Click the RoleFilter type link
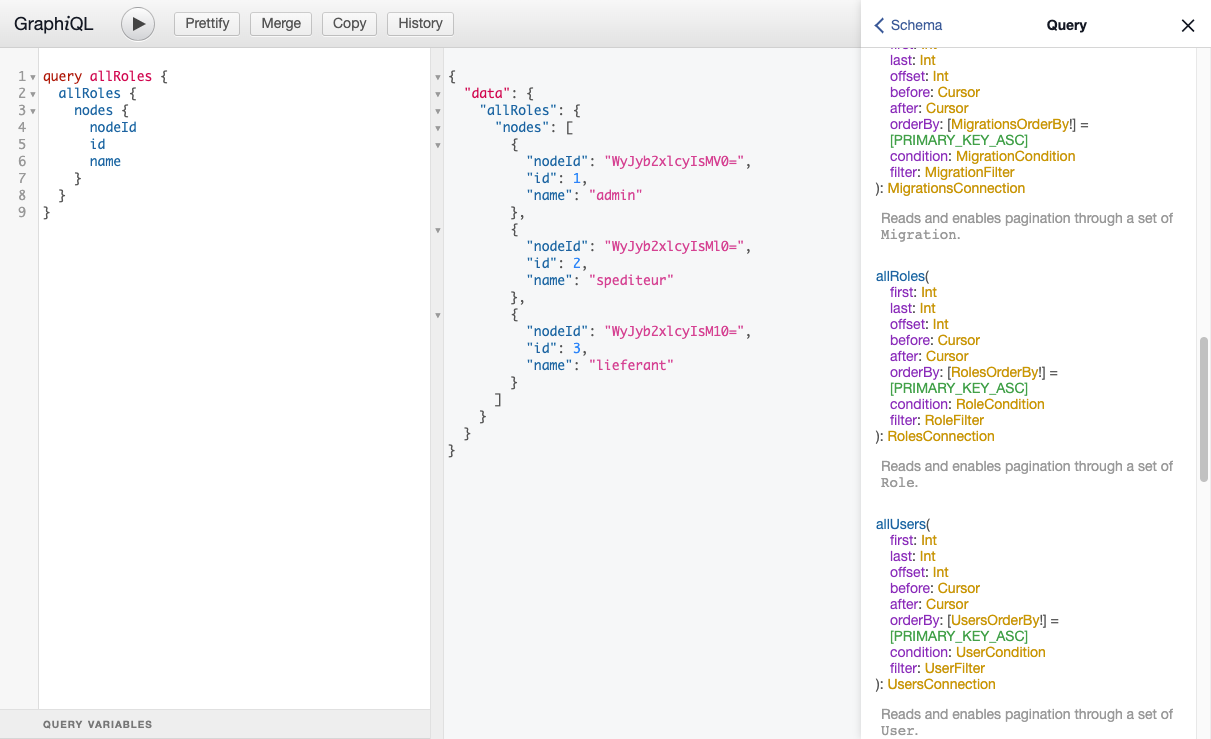The width and height of the screenshot is (1211, 739). tap(954, 420)
